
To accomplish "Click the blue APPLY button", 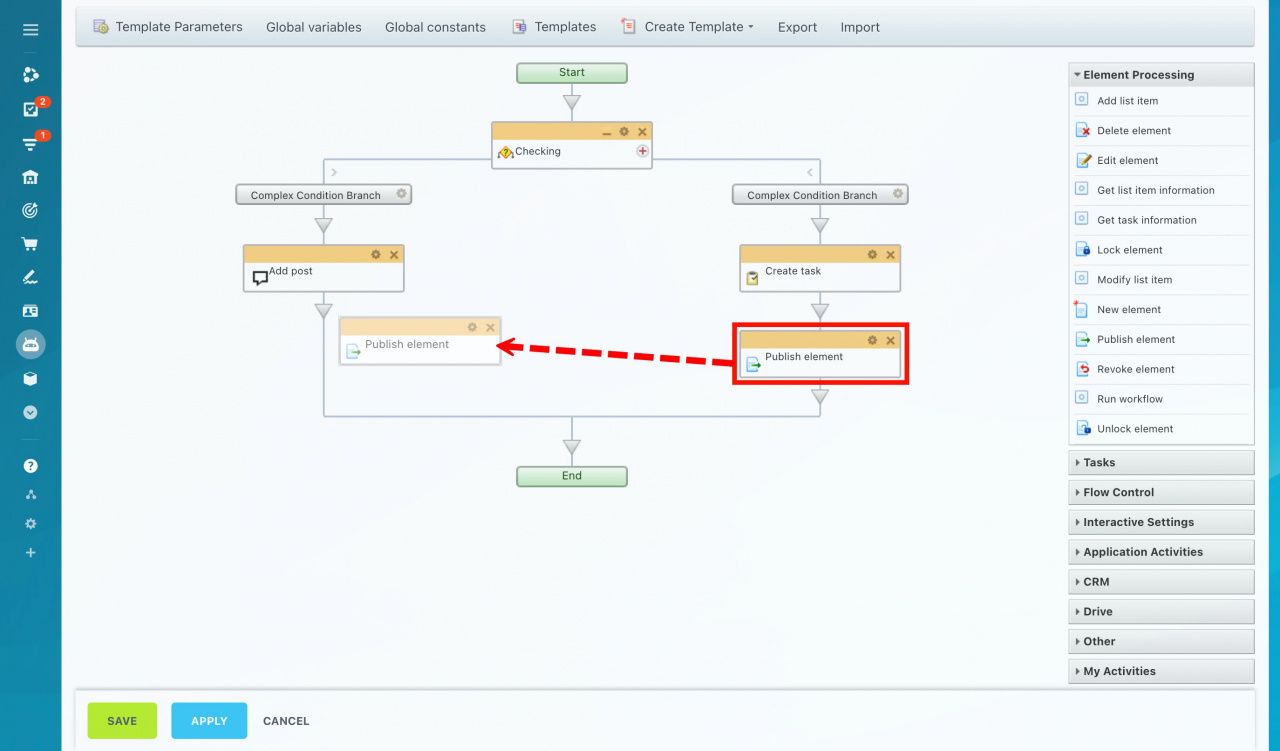I will 209,721.
